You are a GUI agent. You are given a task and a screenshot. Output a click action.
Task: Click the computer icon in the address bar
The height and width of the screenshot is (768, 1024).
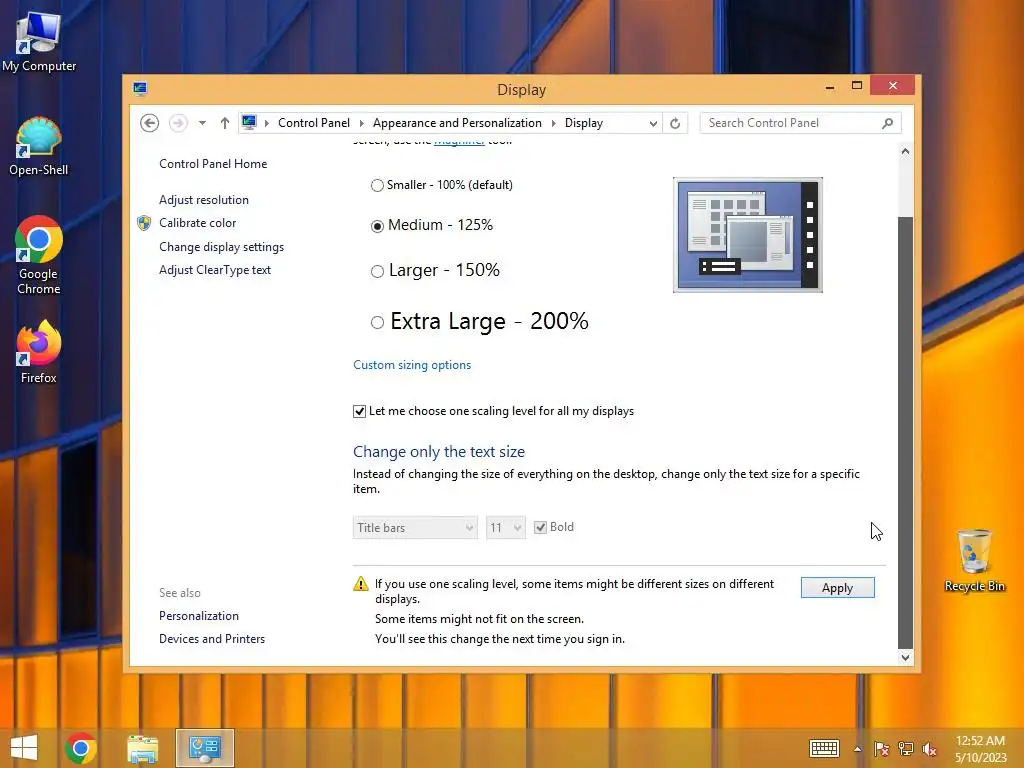click(249, 122)
